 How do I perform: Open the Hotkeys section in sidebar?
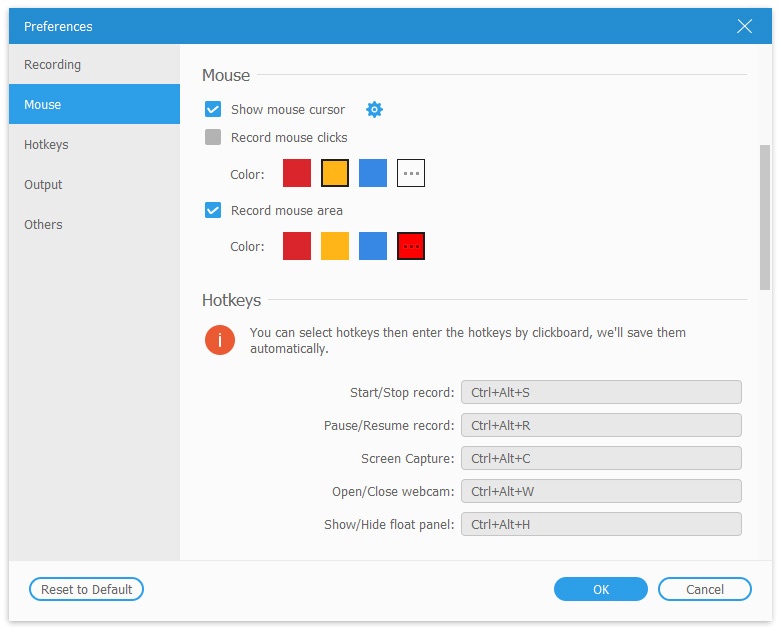47,145
